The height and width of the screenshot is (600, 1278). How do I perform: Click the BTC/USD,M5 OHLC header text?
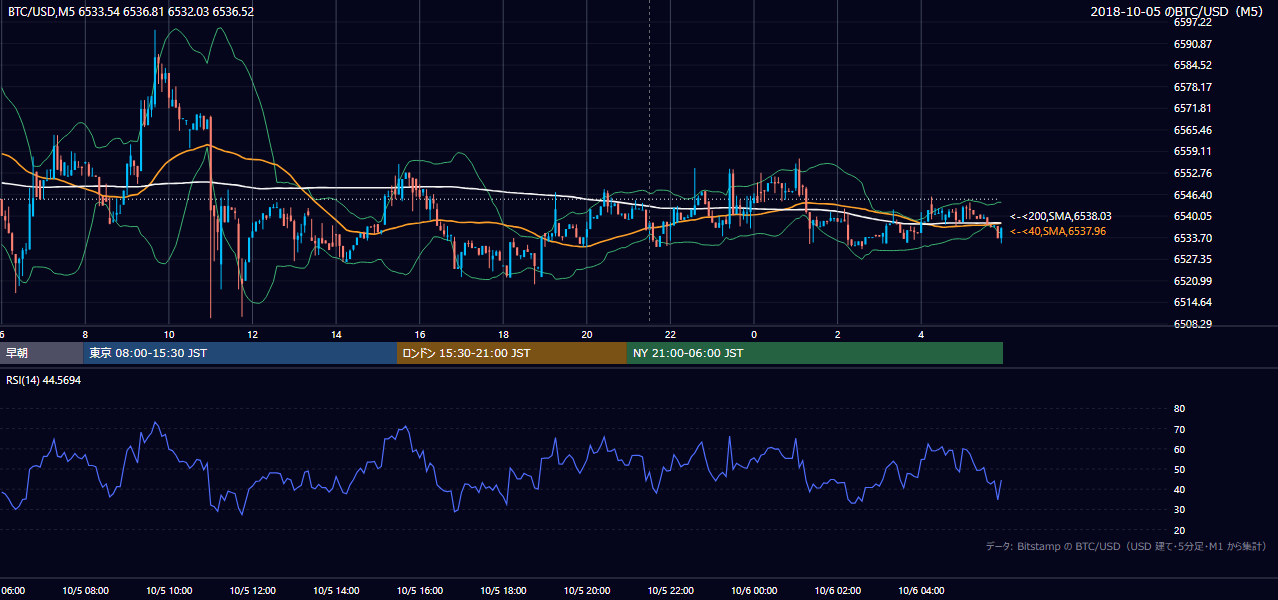pos(131,12)
